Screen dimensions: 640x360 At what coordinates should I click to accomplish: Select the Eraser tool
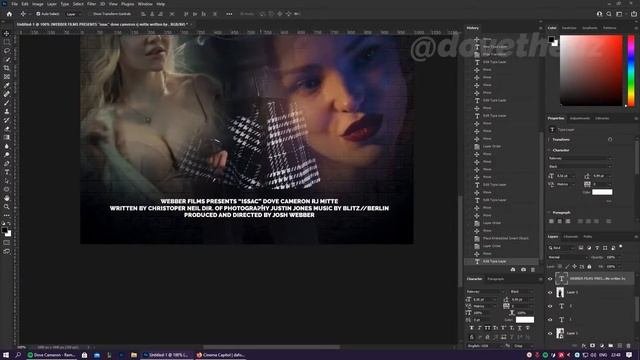click(7, 129)
